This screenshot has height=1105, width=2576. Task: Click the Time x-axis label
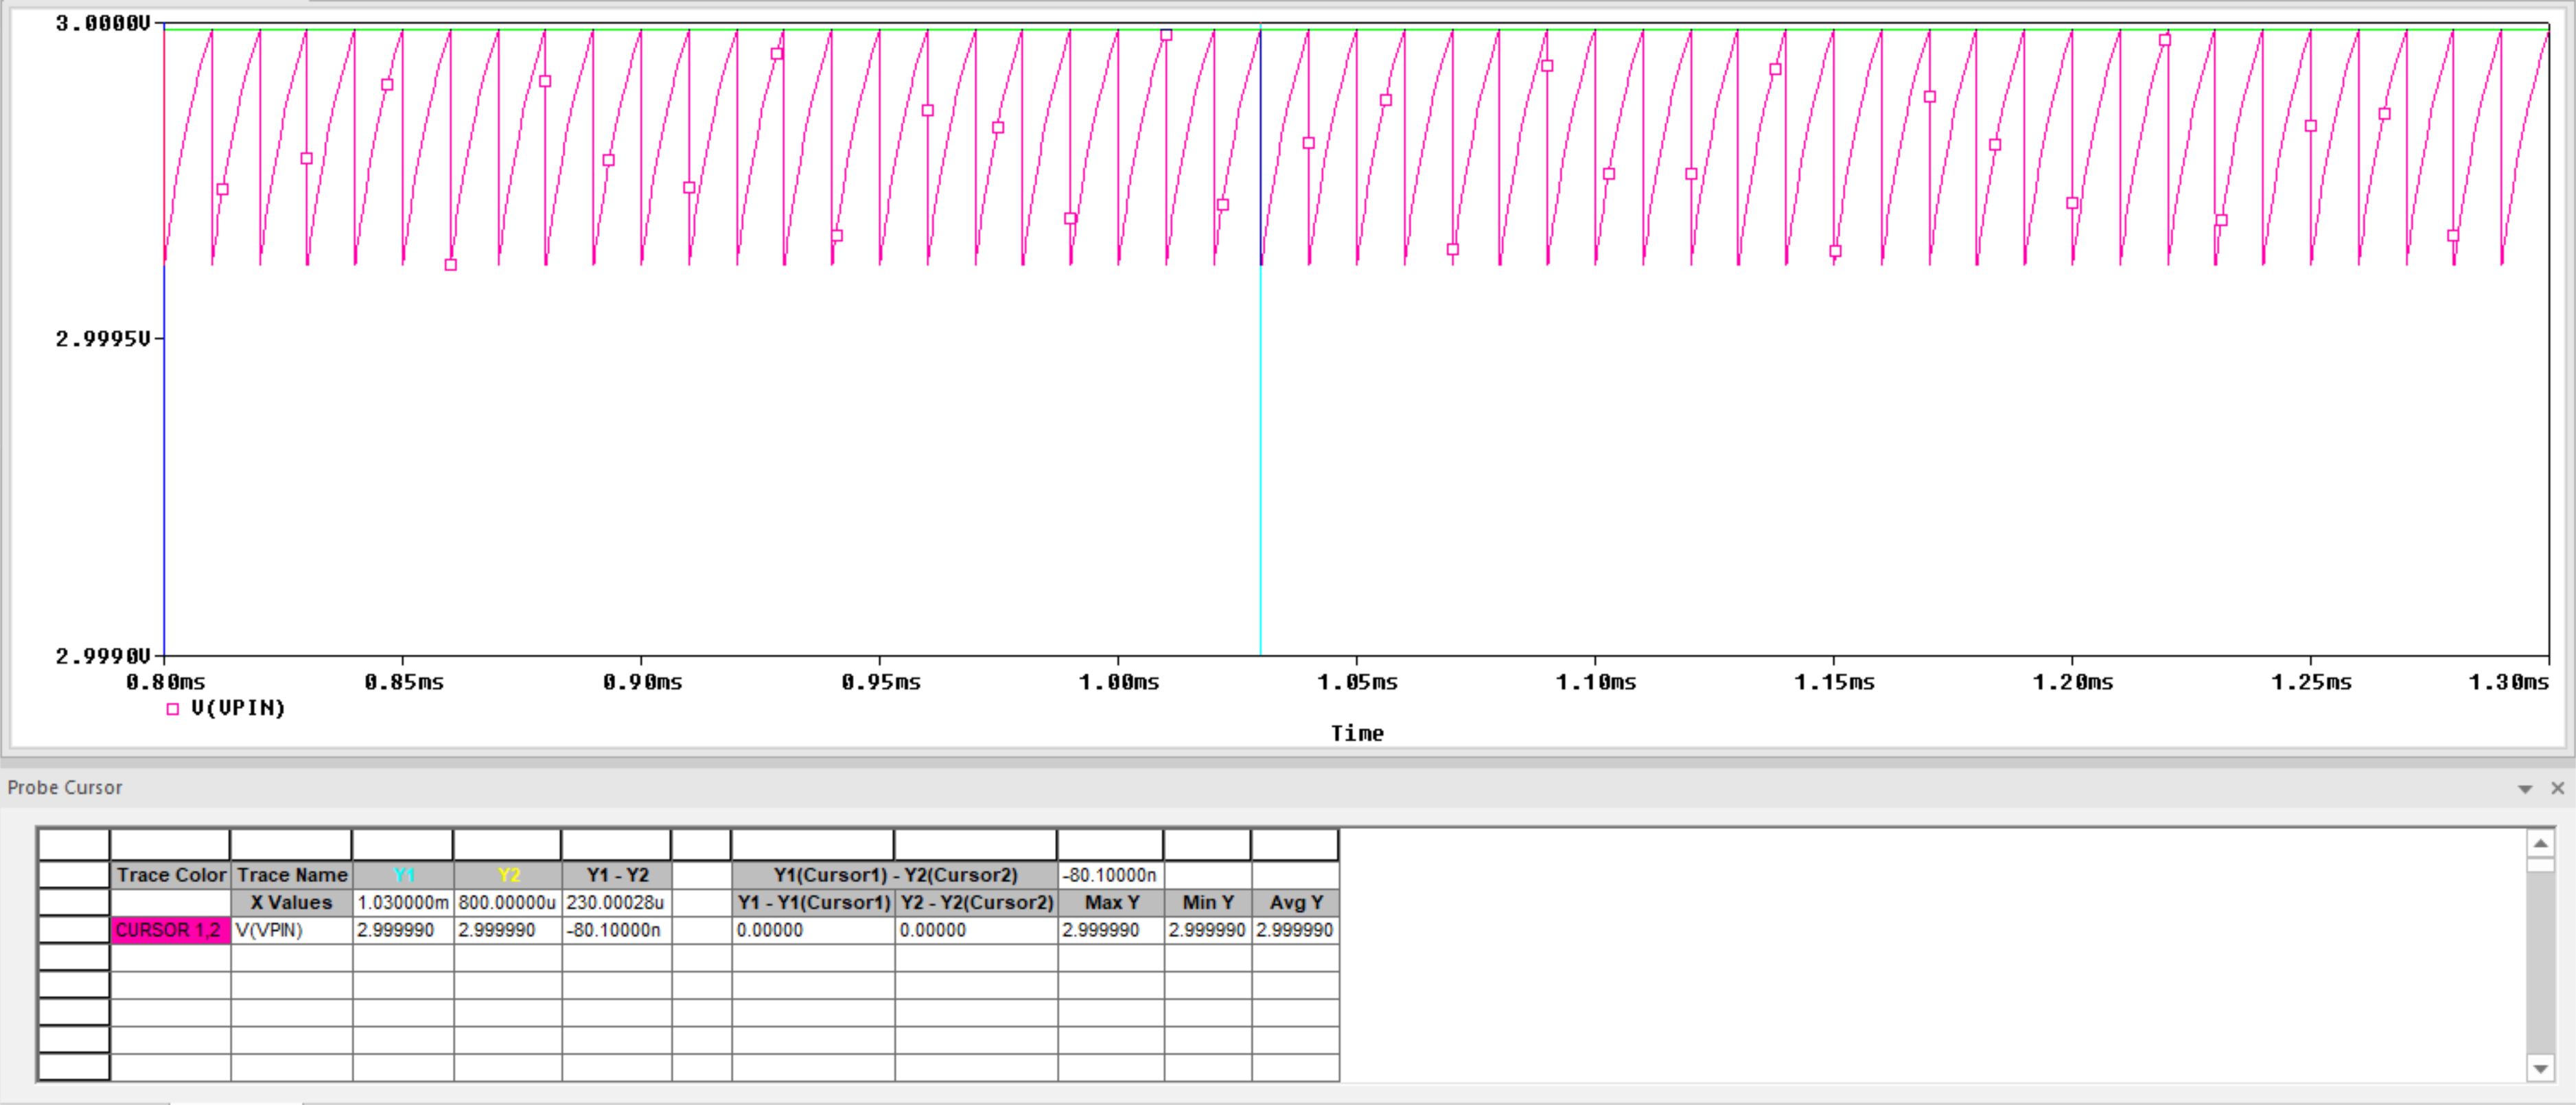coord(1357,733)
